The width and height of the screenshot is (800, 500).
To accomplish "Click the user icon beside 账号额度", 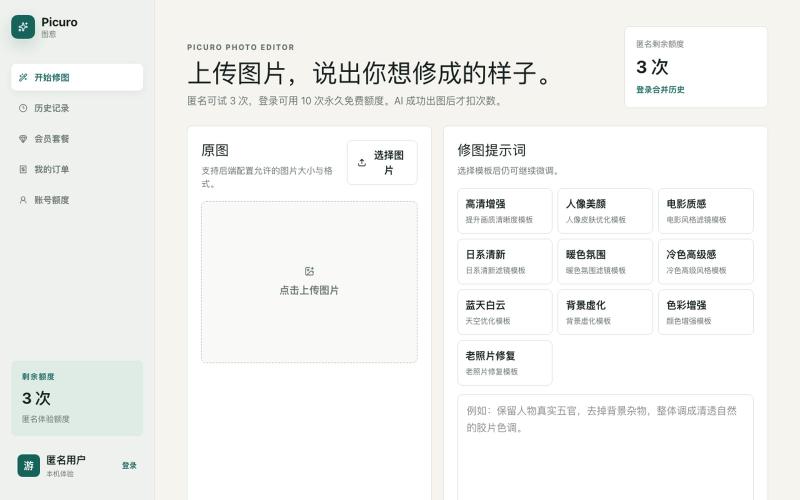I will (x=23, y=200).
